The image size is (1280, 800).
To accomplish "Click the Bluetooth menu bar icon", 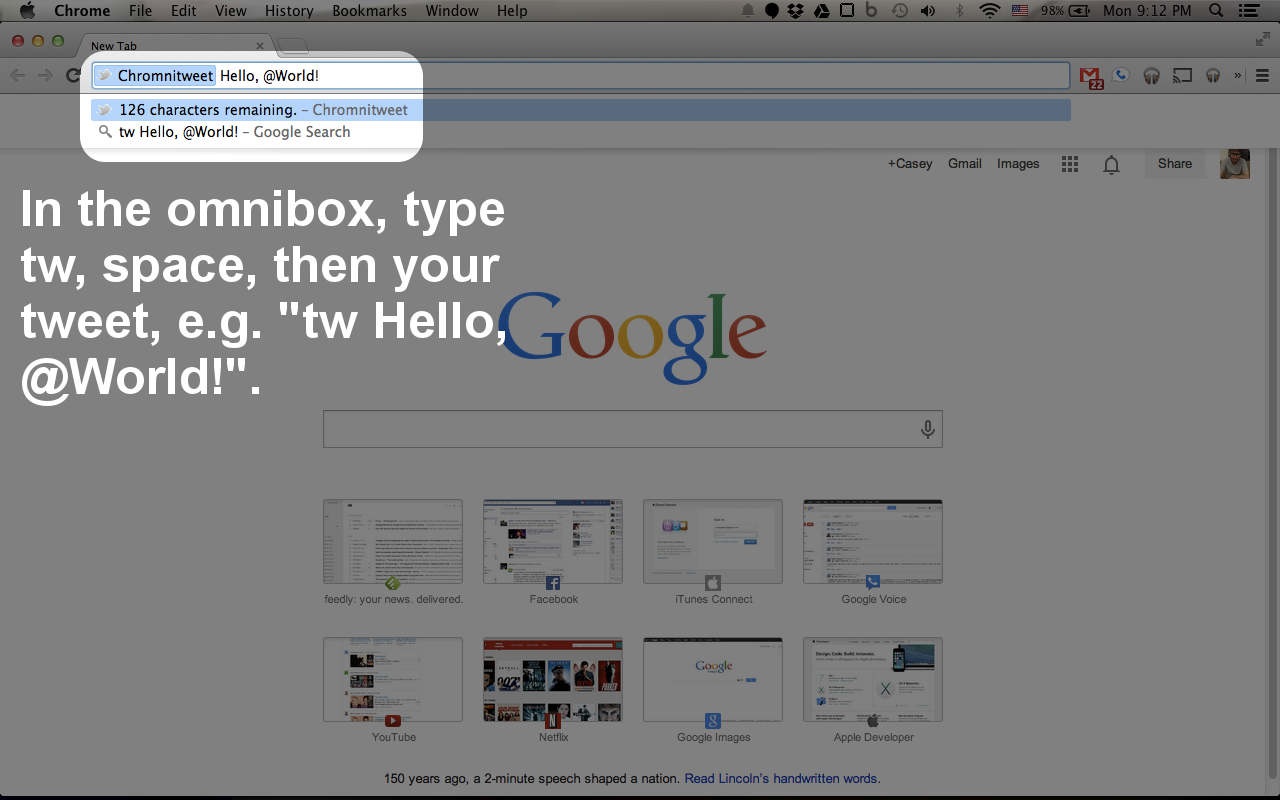I will point(959,11).
